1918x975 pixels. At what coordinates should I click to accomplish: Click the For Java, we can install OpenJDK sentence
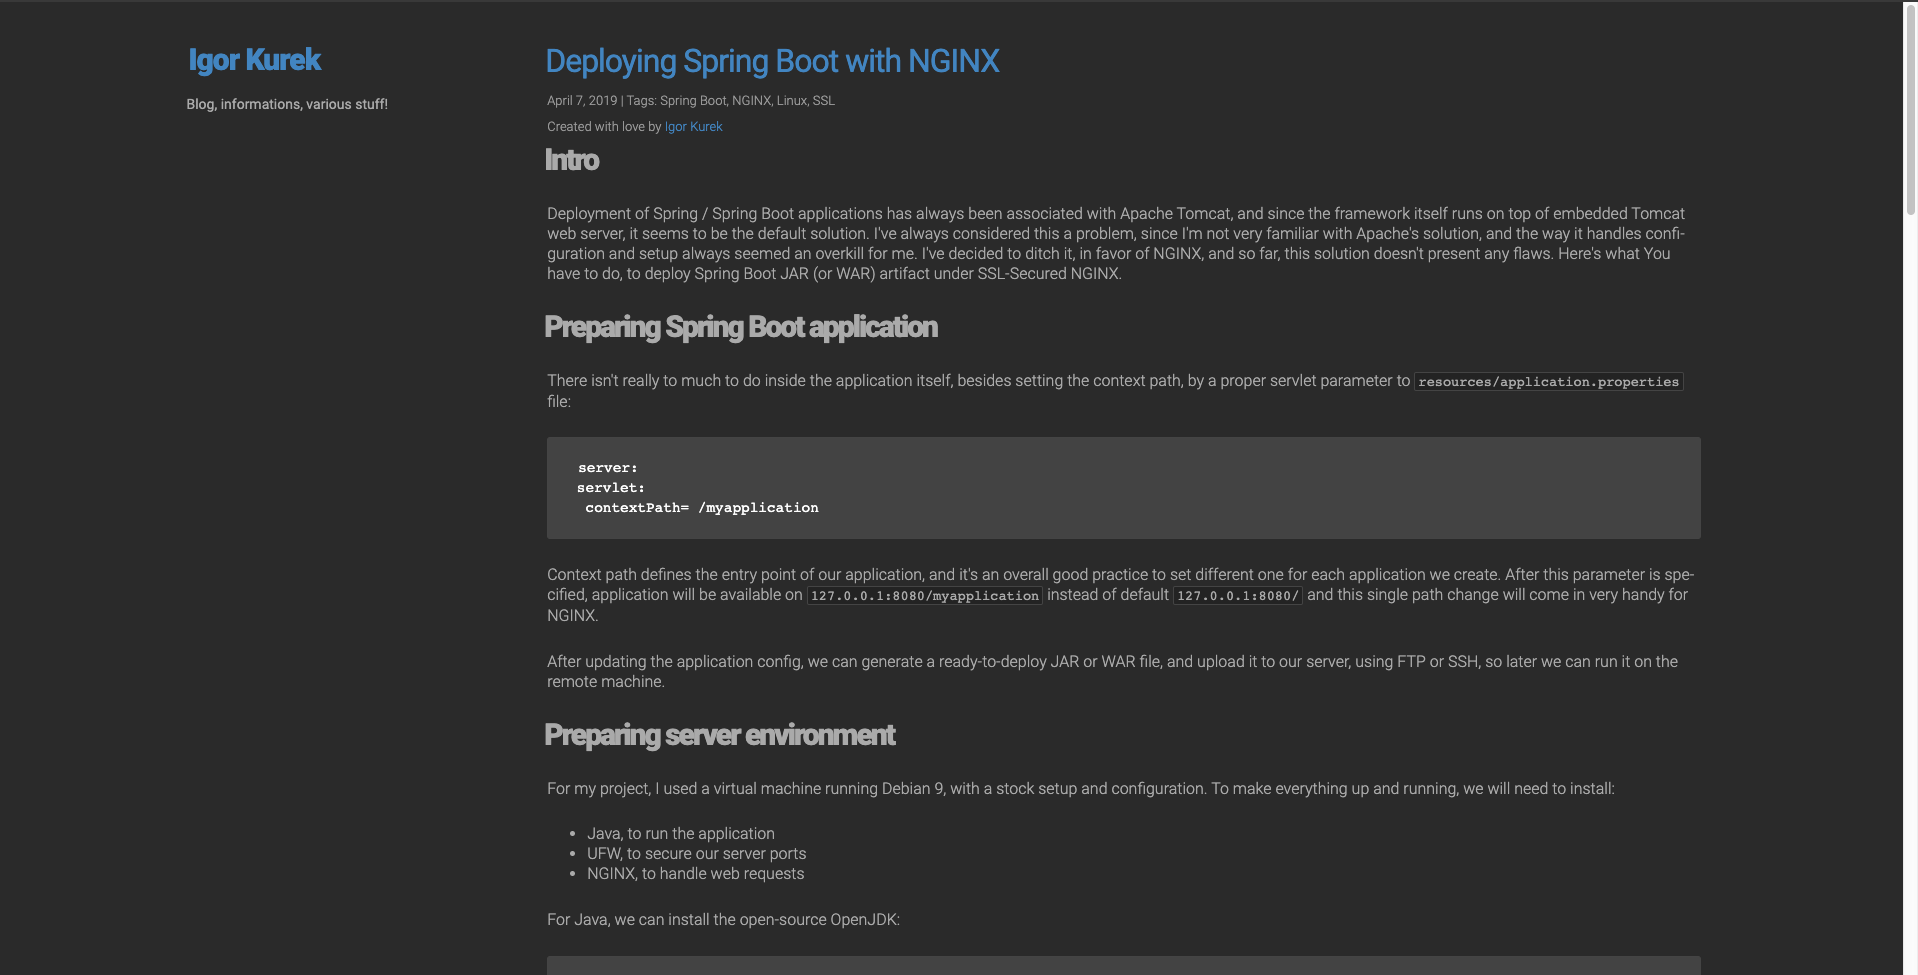click(723, 920)
